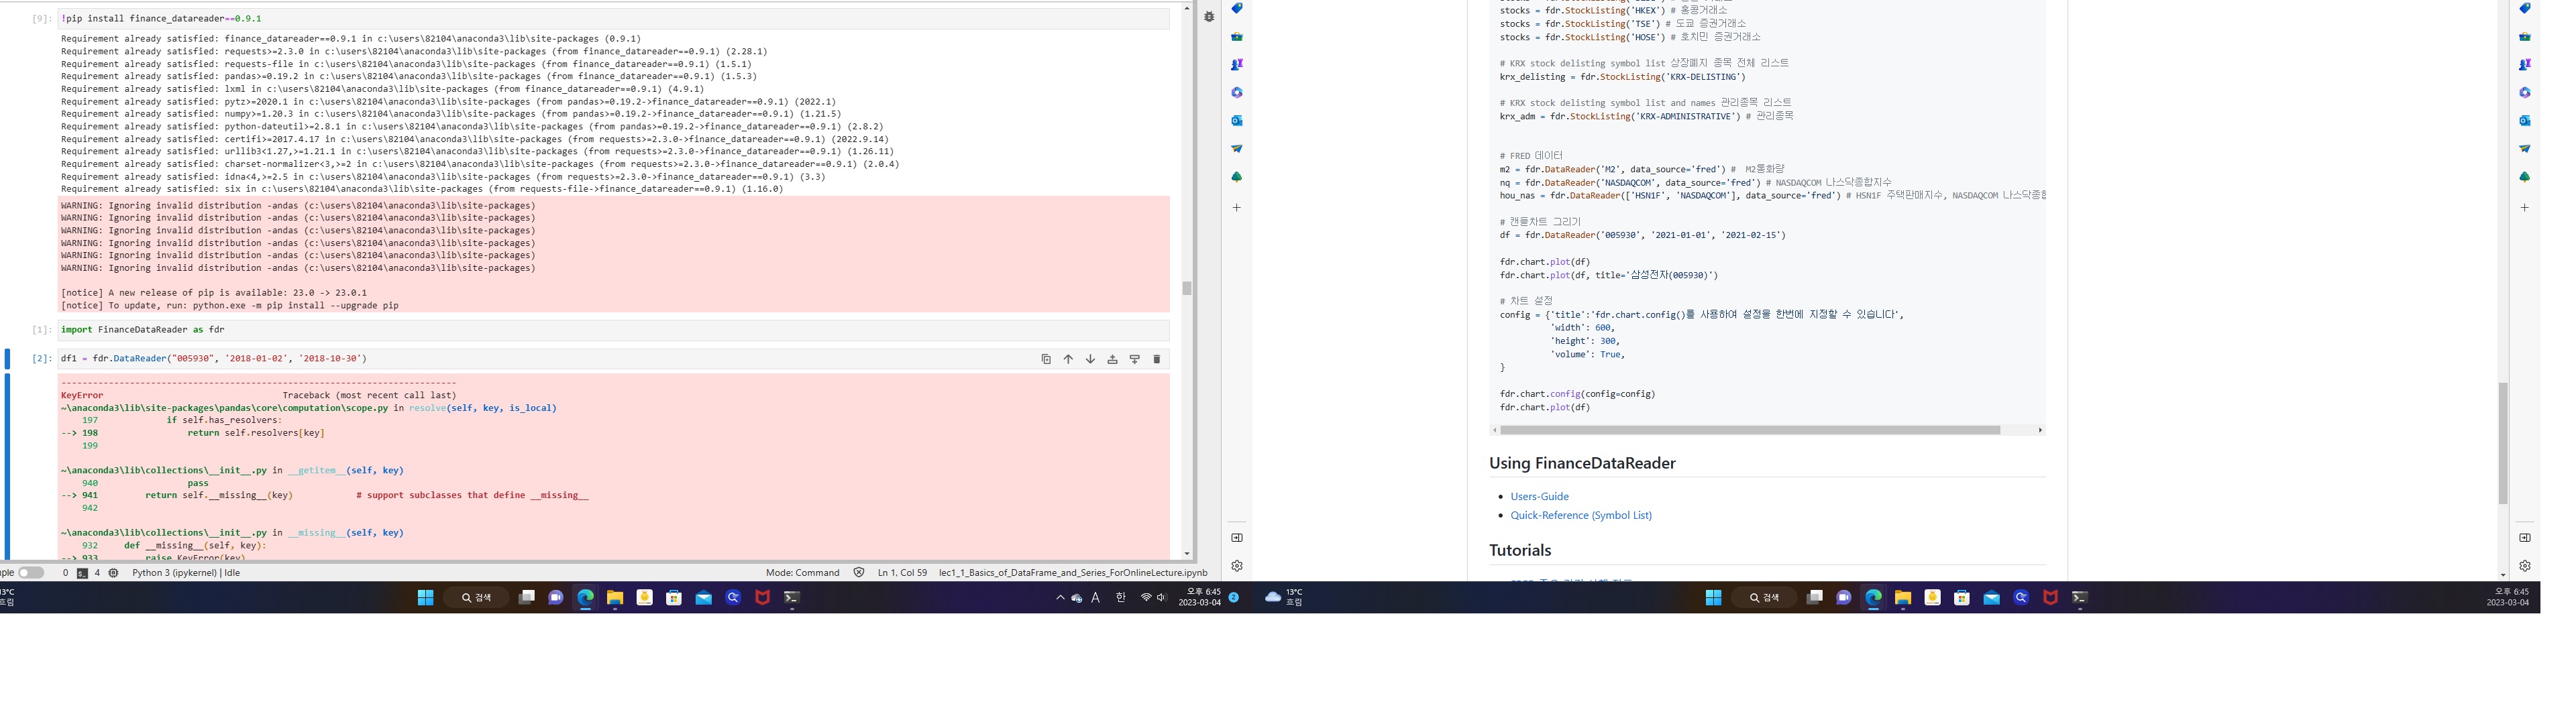The image size is (2576, 724).
Task: Click the 'A' IME mode indicator in tray
Action: click(x=1096, y=598)
